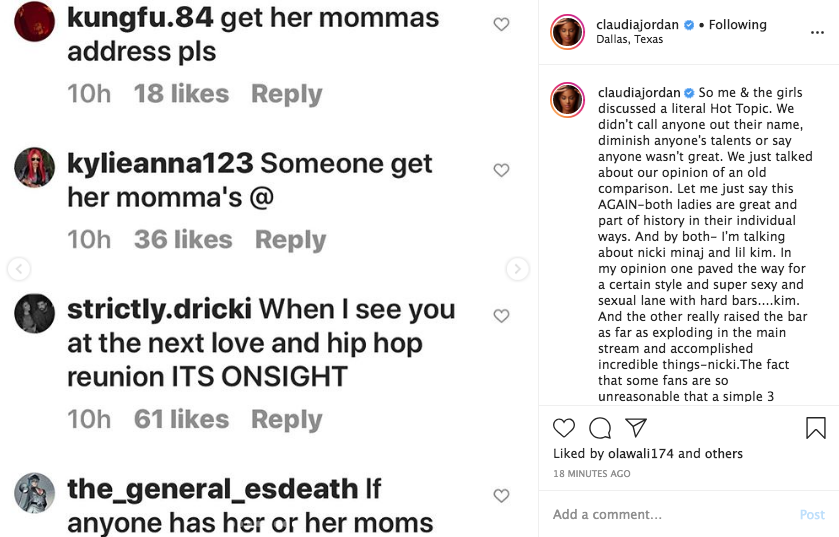This screenshot has width=839, height=537.
Task: Reply to the kungfu.84 comment
Action: [286, 94]
